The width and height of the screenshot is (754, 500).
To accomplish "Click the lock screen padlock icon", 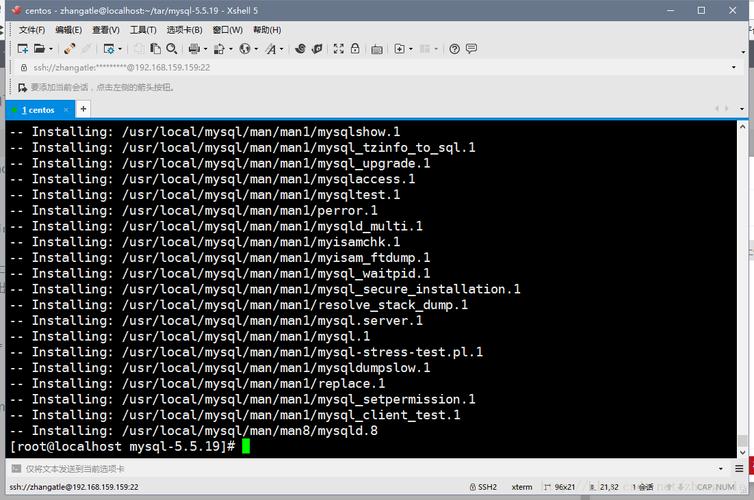I will (355, 48).
